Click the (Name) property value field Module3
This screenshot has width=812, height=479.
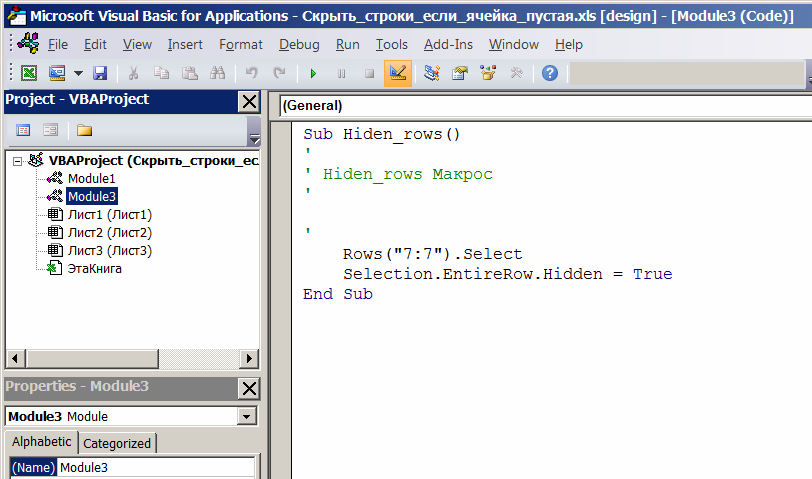point(155,468)
